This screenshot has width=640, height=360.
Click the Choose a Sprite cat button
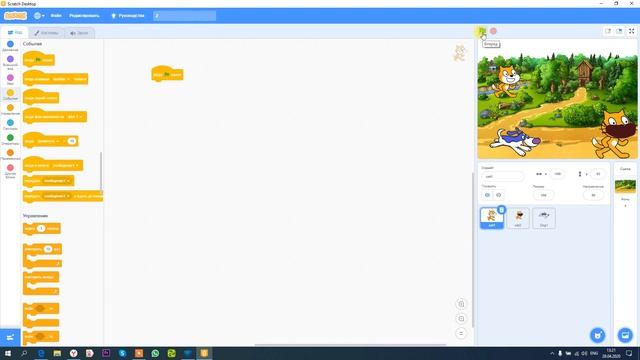pos(598,336)
